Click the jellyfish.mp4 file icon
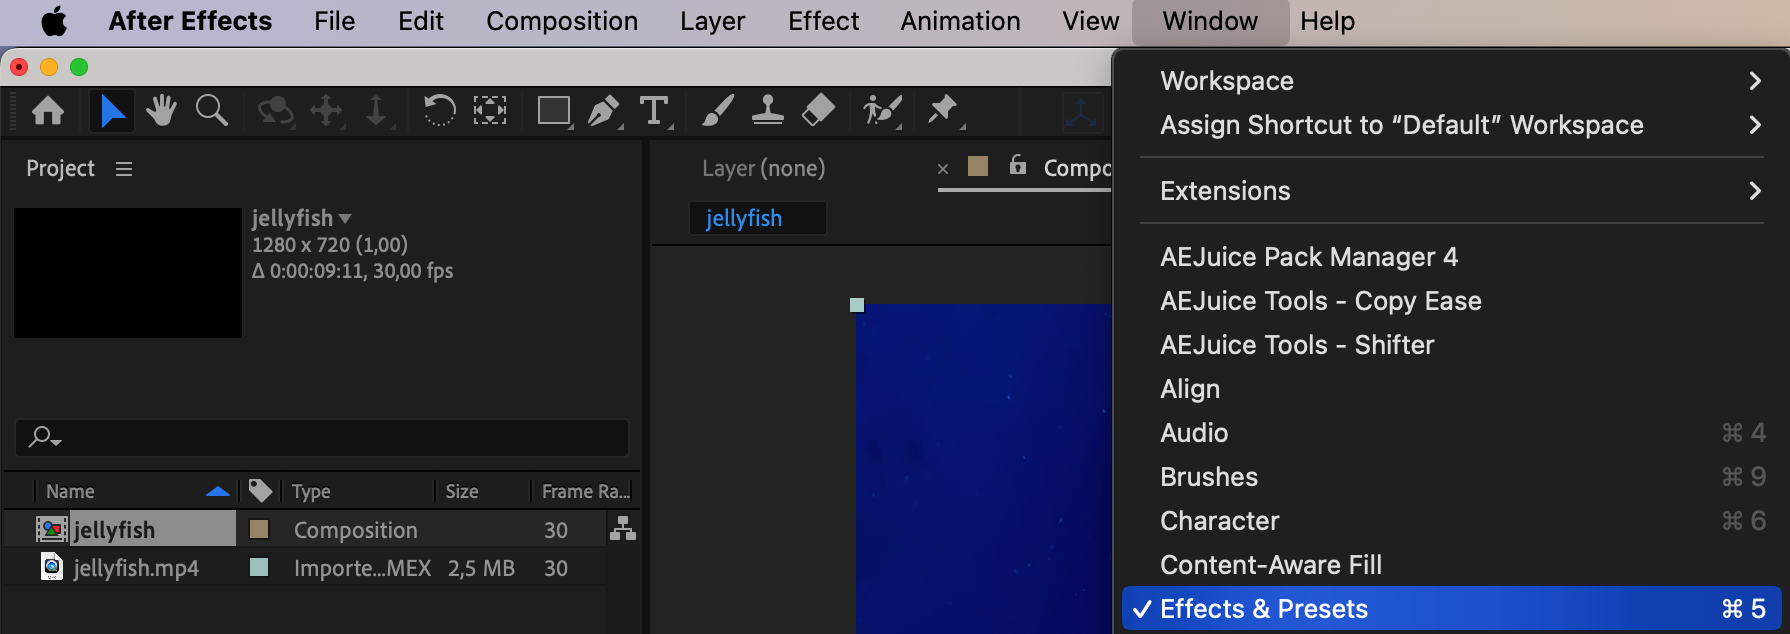The height and width of the screenshot is (634, 1790). click(x=52, y=567)
